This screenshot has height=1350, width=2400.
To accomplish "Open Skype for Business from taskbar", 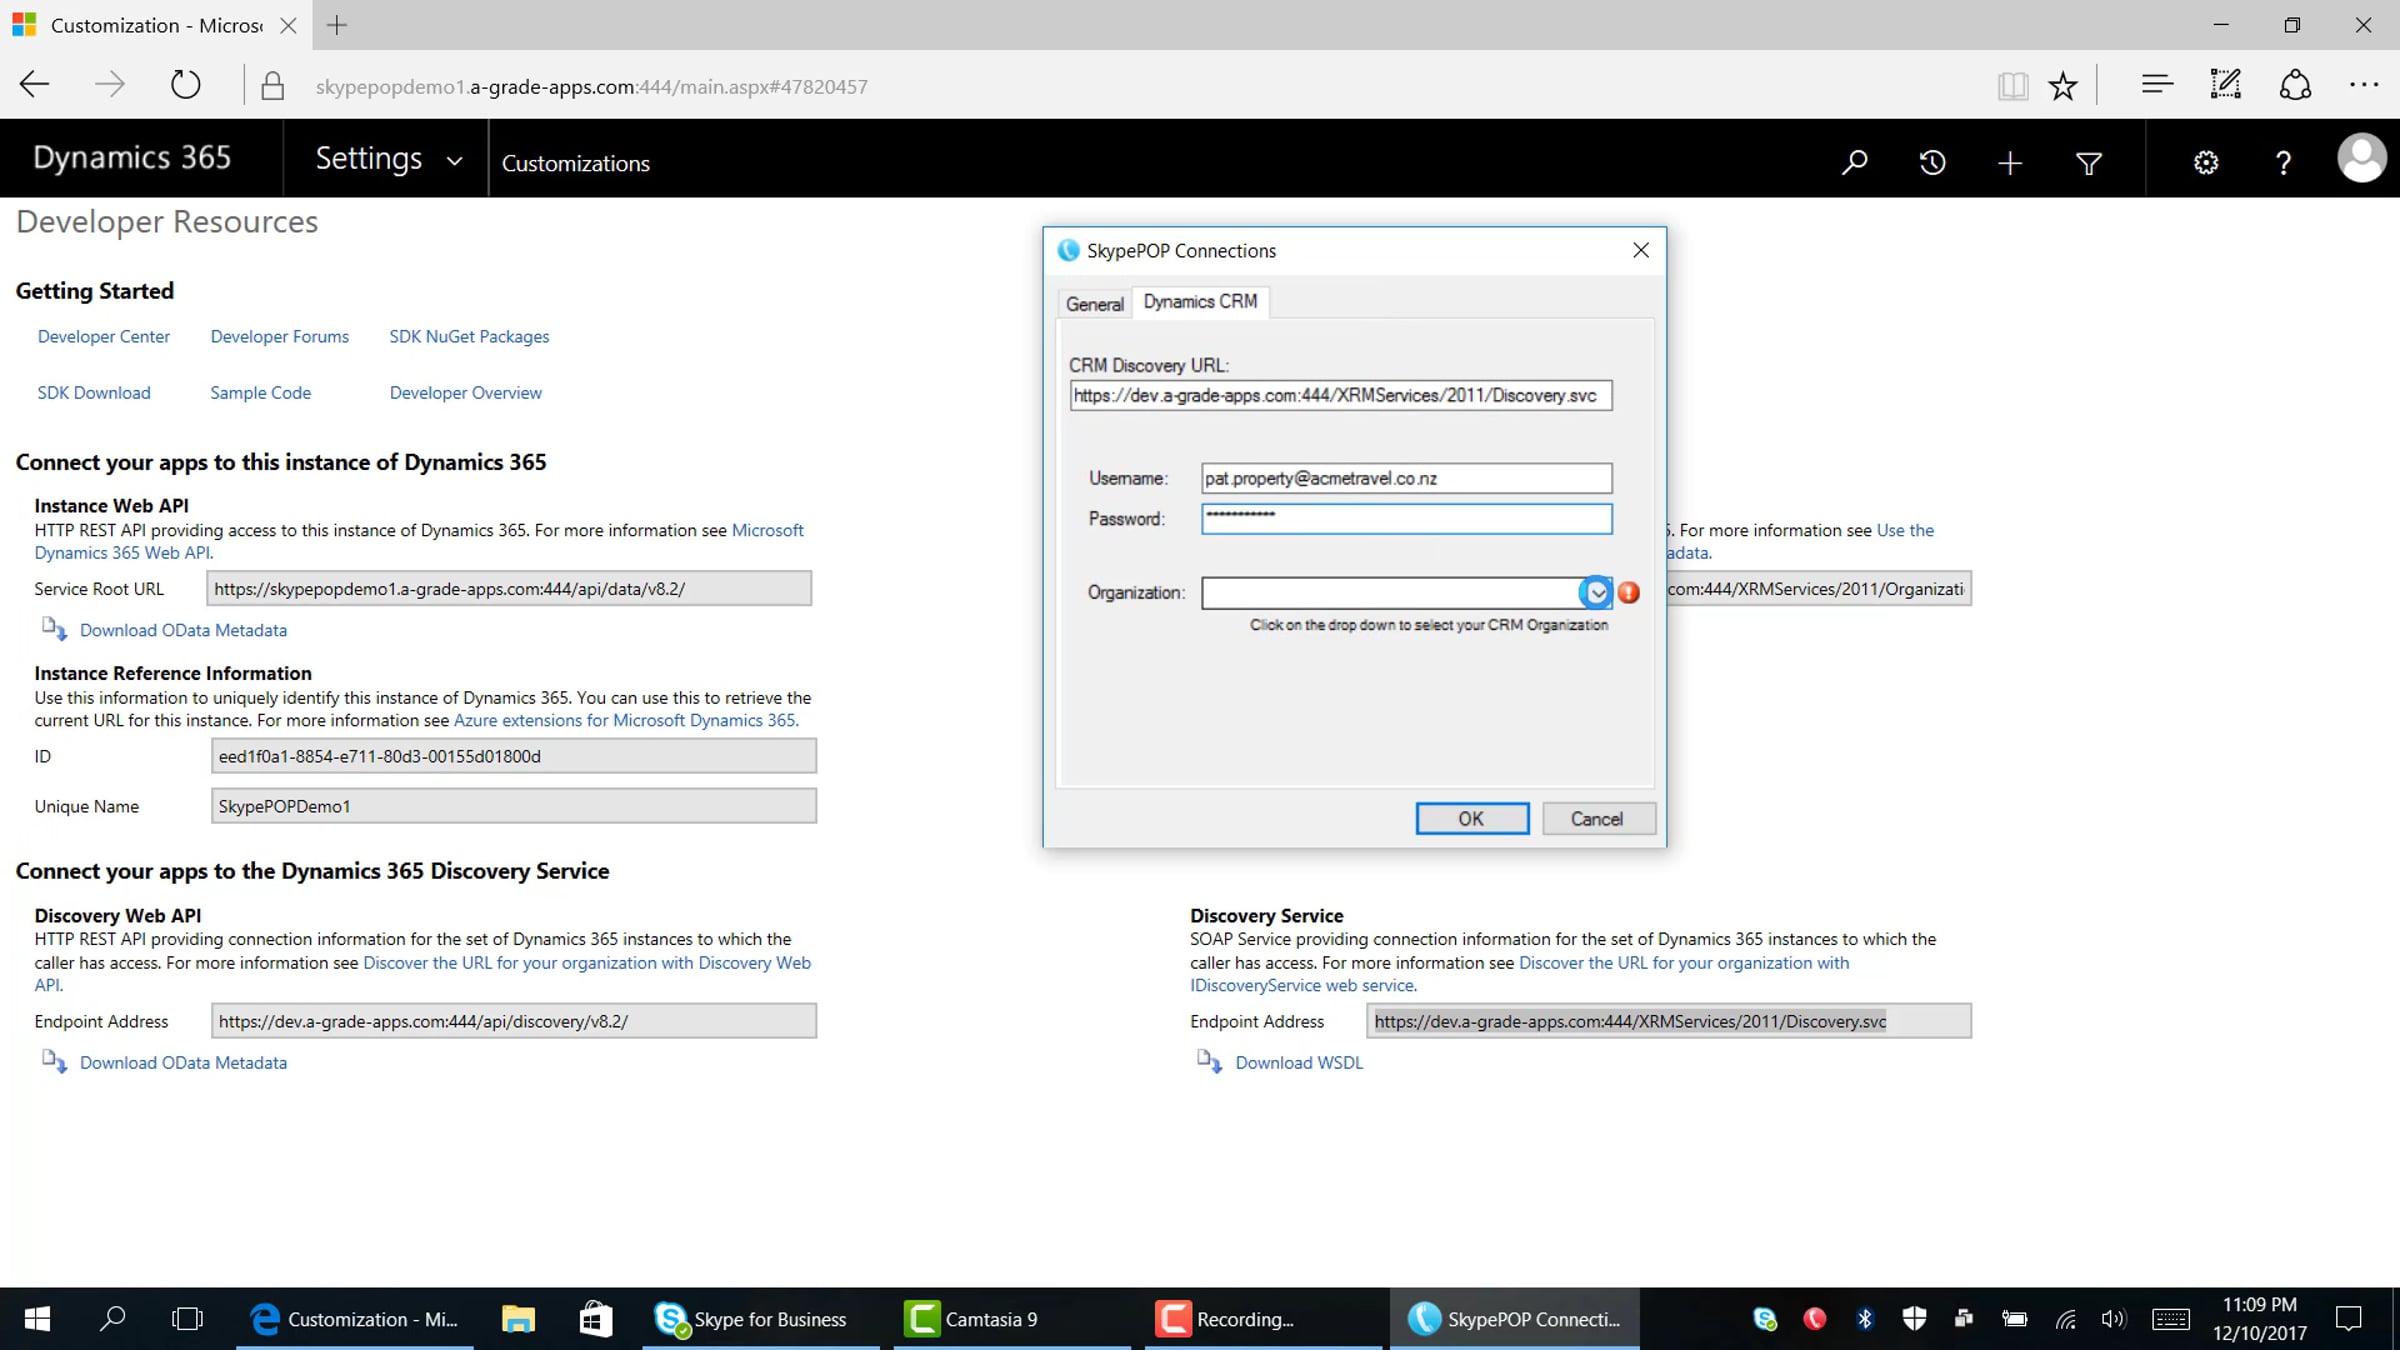I will click(750, 1319).
